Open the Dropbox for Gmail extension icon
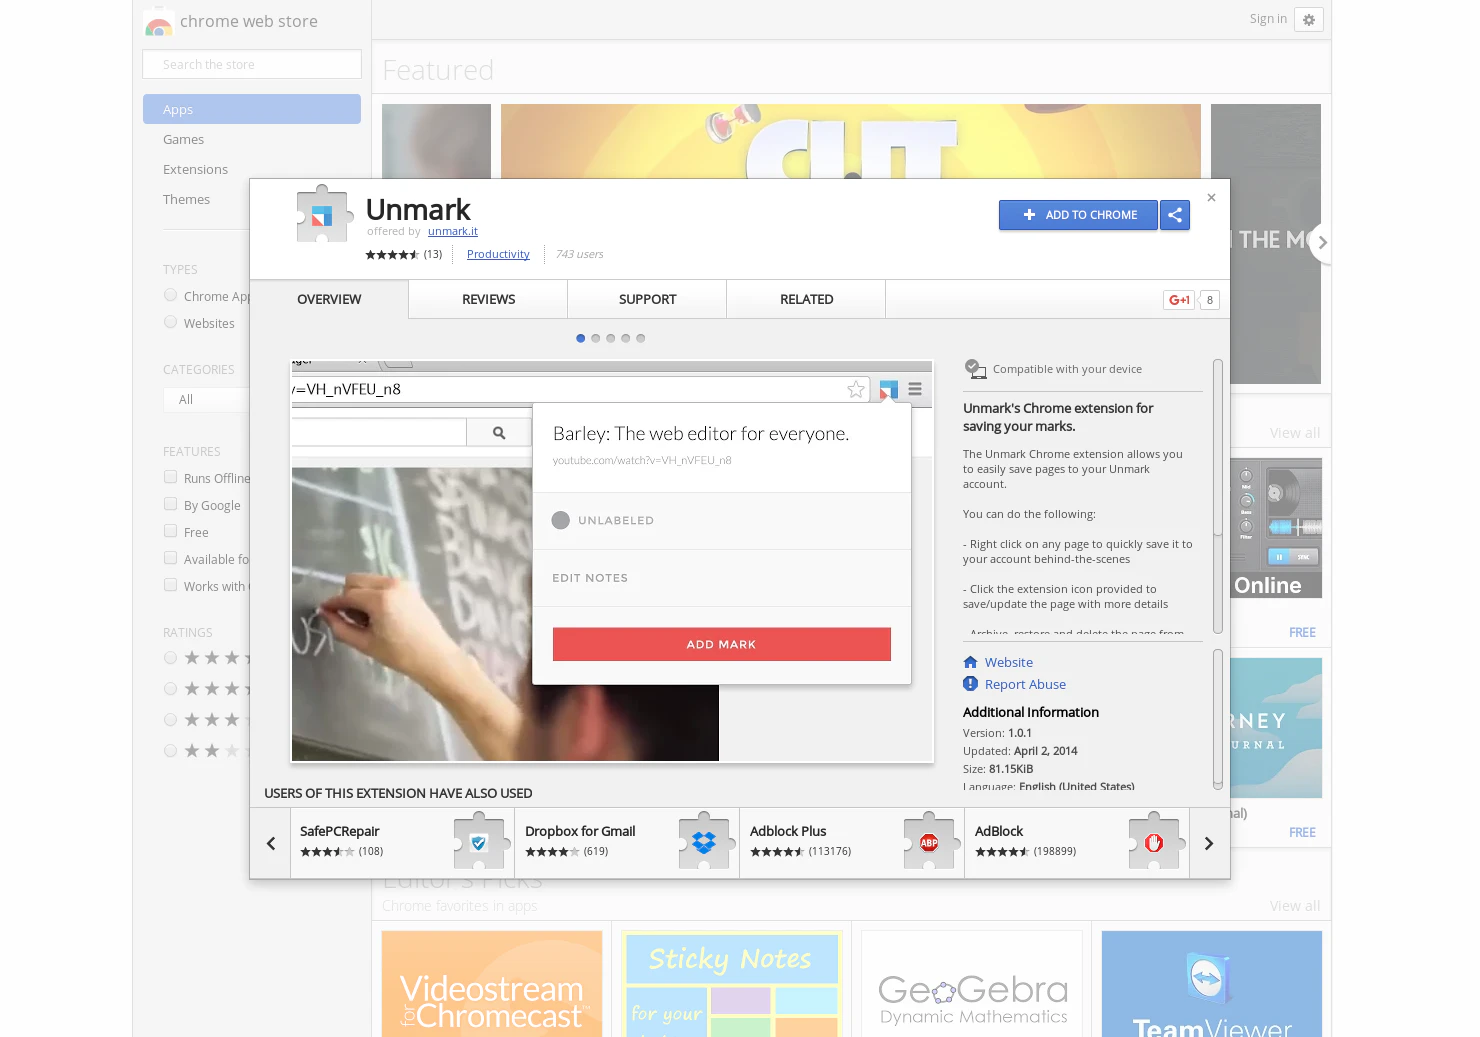1480x1037 pixels. (703, 843)
